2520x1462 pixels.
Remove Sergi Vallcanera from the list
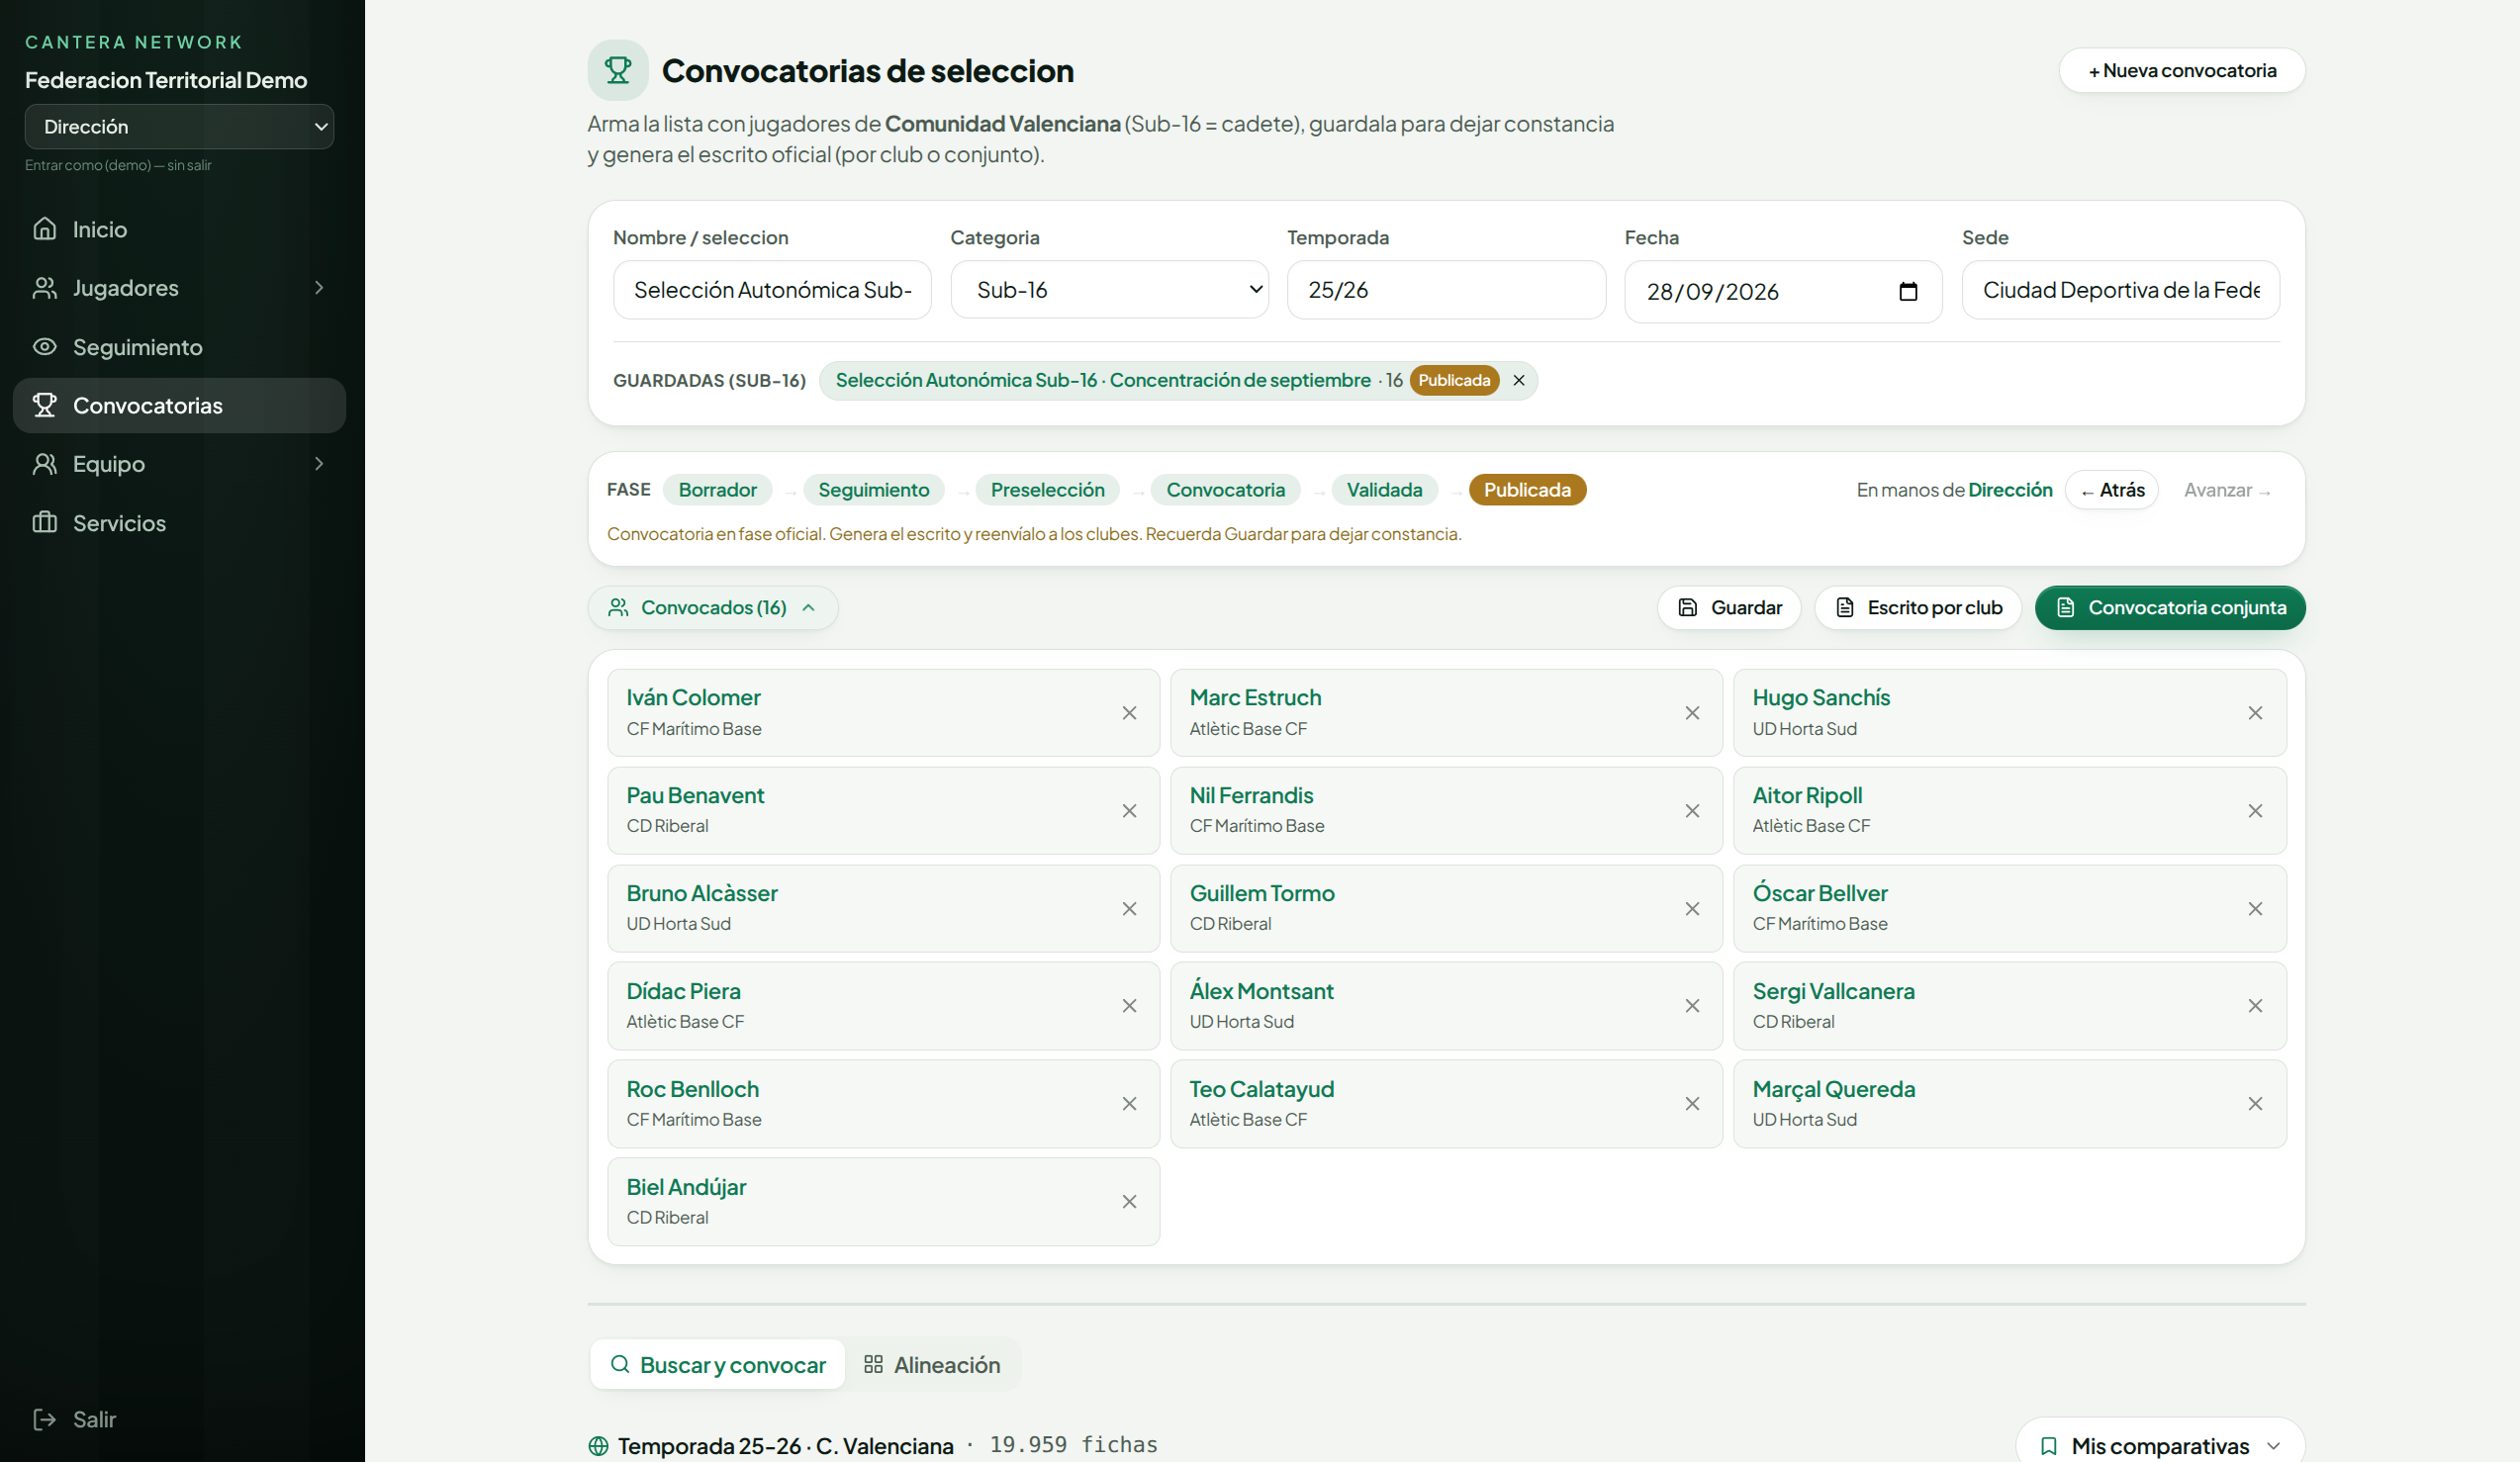(x=2255, y=1006)
